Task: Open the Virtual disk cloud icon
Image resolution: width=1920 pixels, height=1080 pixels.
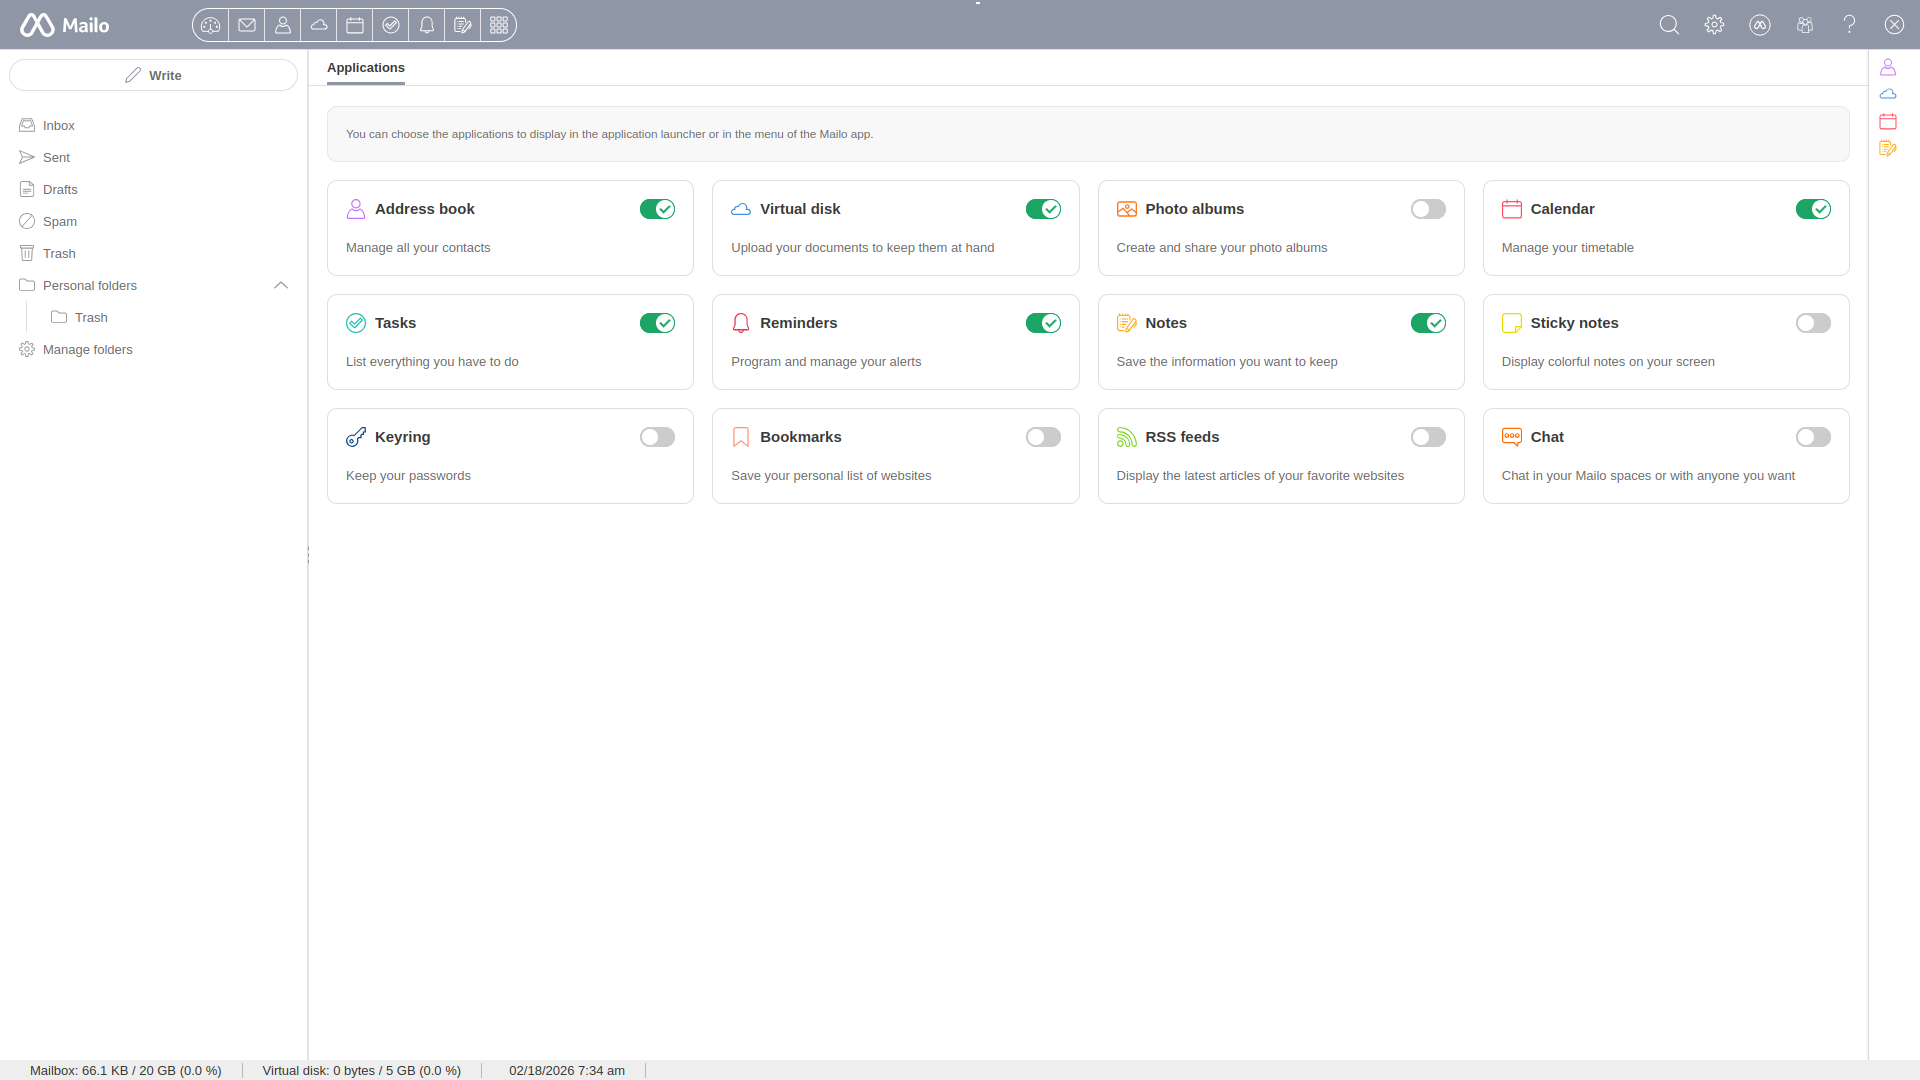Action: pos(318,25)
